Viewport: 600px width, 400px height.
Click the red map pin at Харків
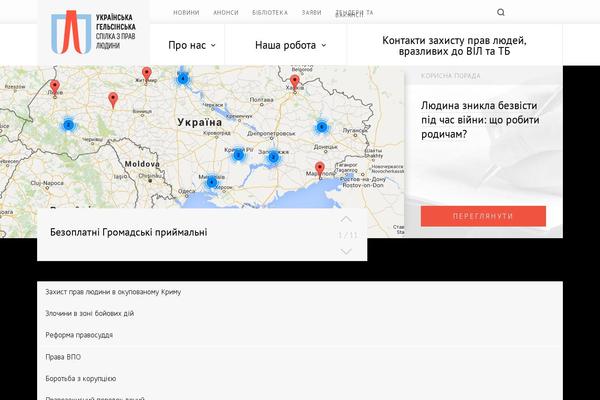coord(294,82)
